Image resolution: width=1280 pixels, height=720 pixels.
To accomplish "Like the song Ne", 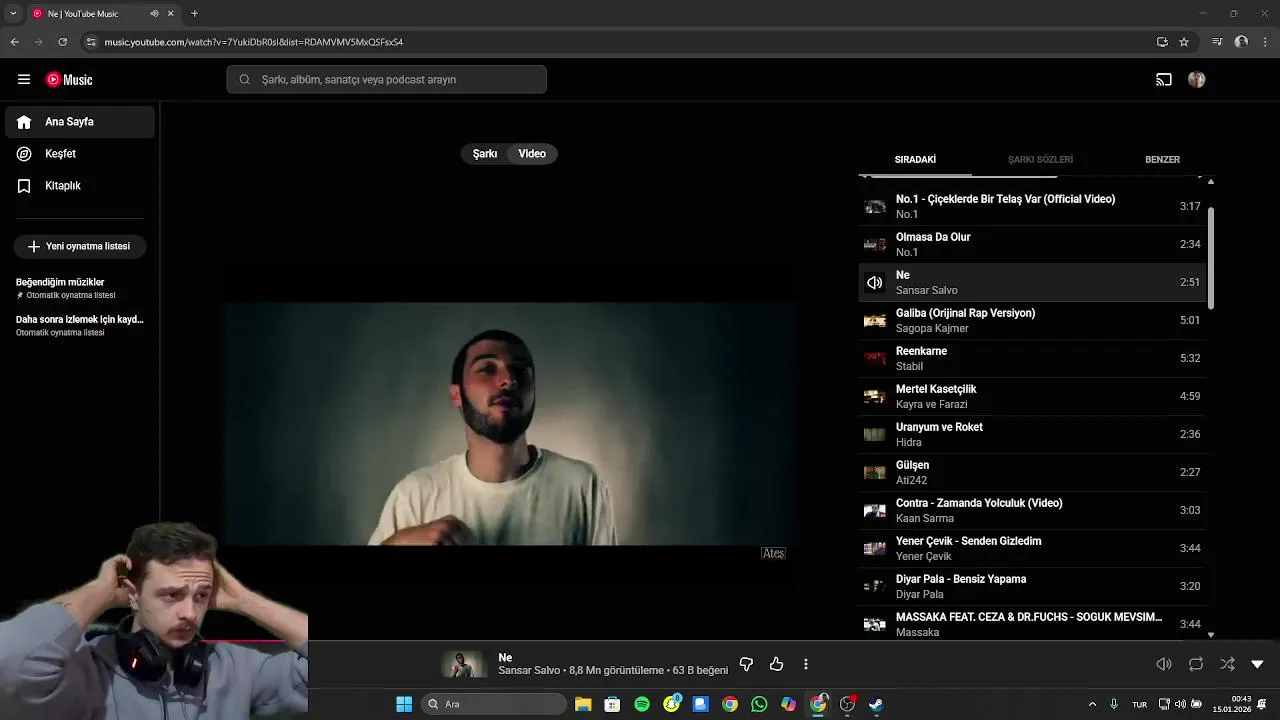I will tap(777, 664).
